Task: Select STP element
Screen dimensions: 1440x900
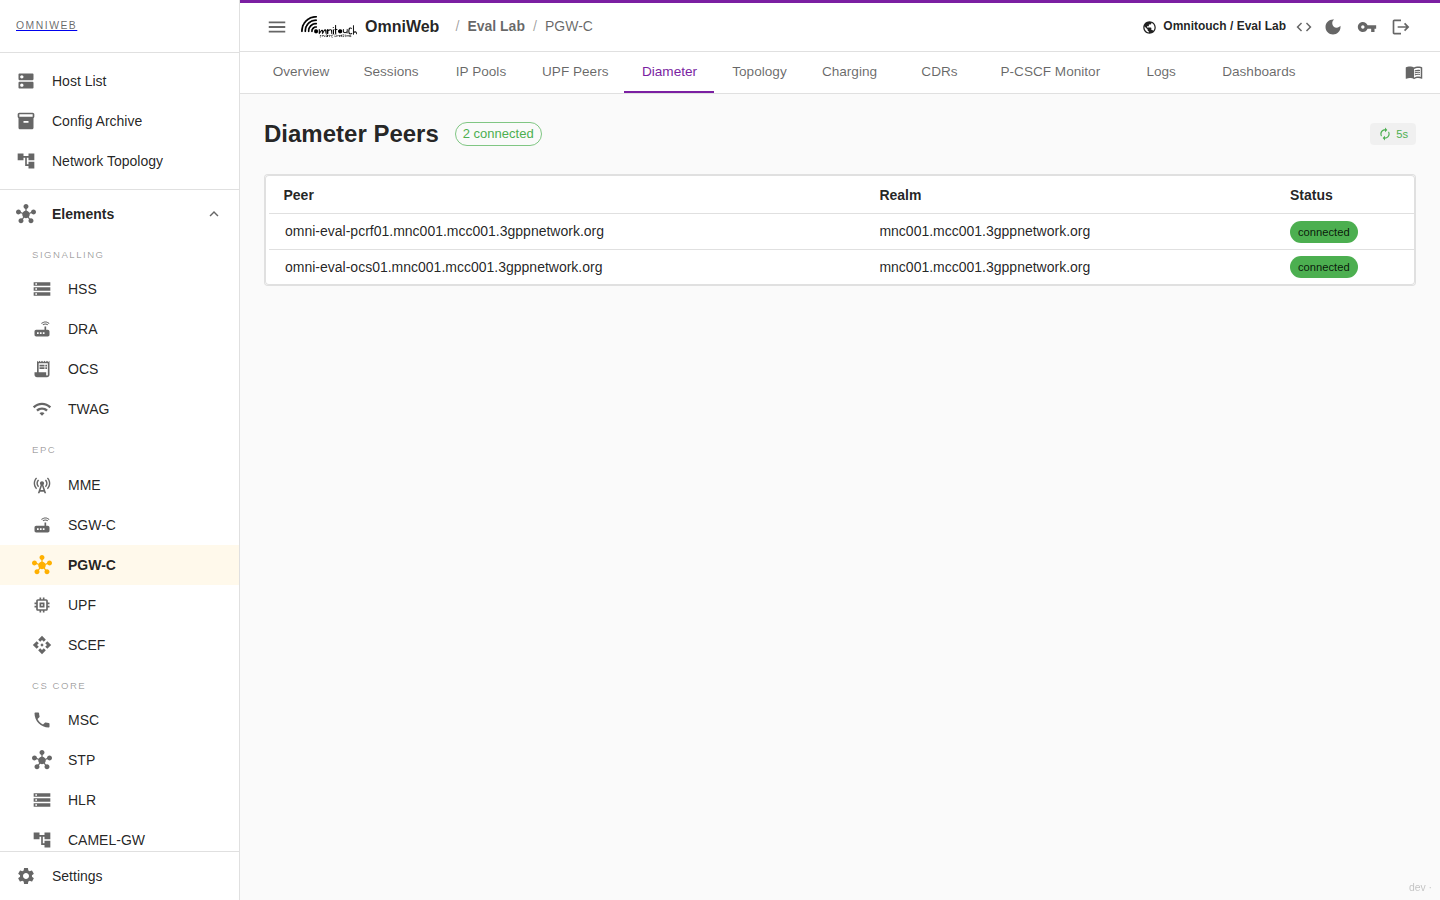Action: 120,760
